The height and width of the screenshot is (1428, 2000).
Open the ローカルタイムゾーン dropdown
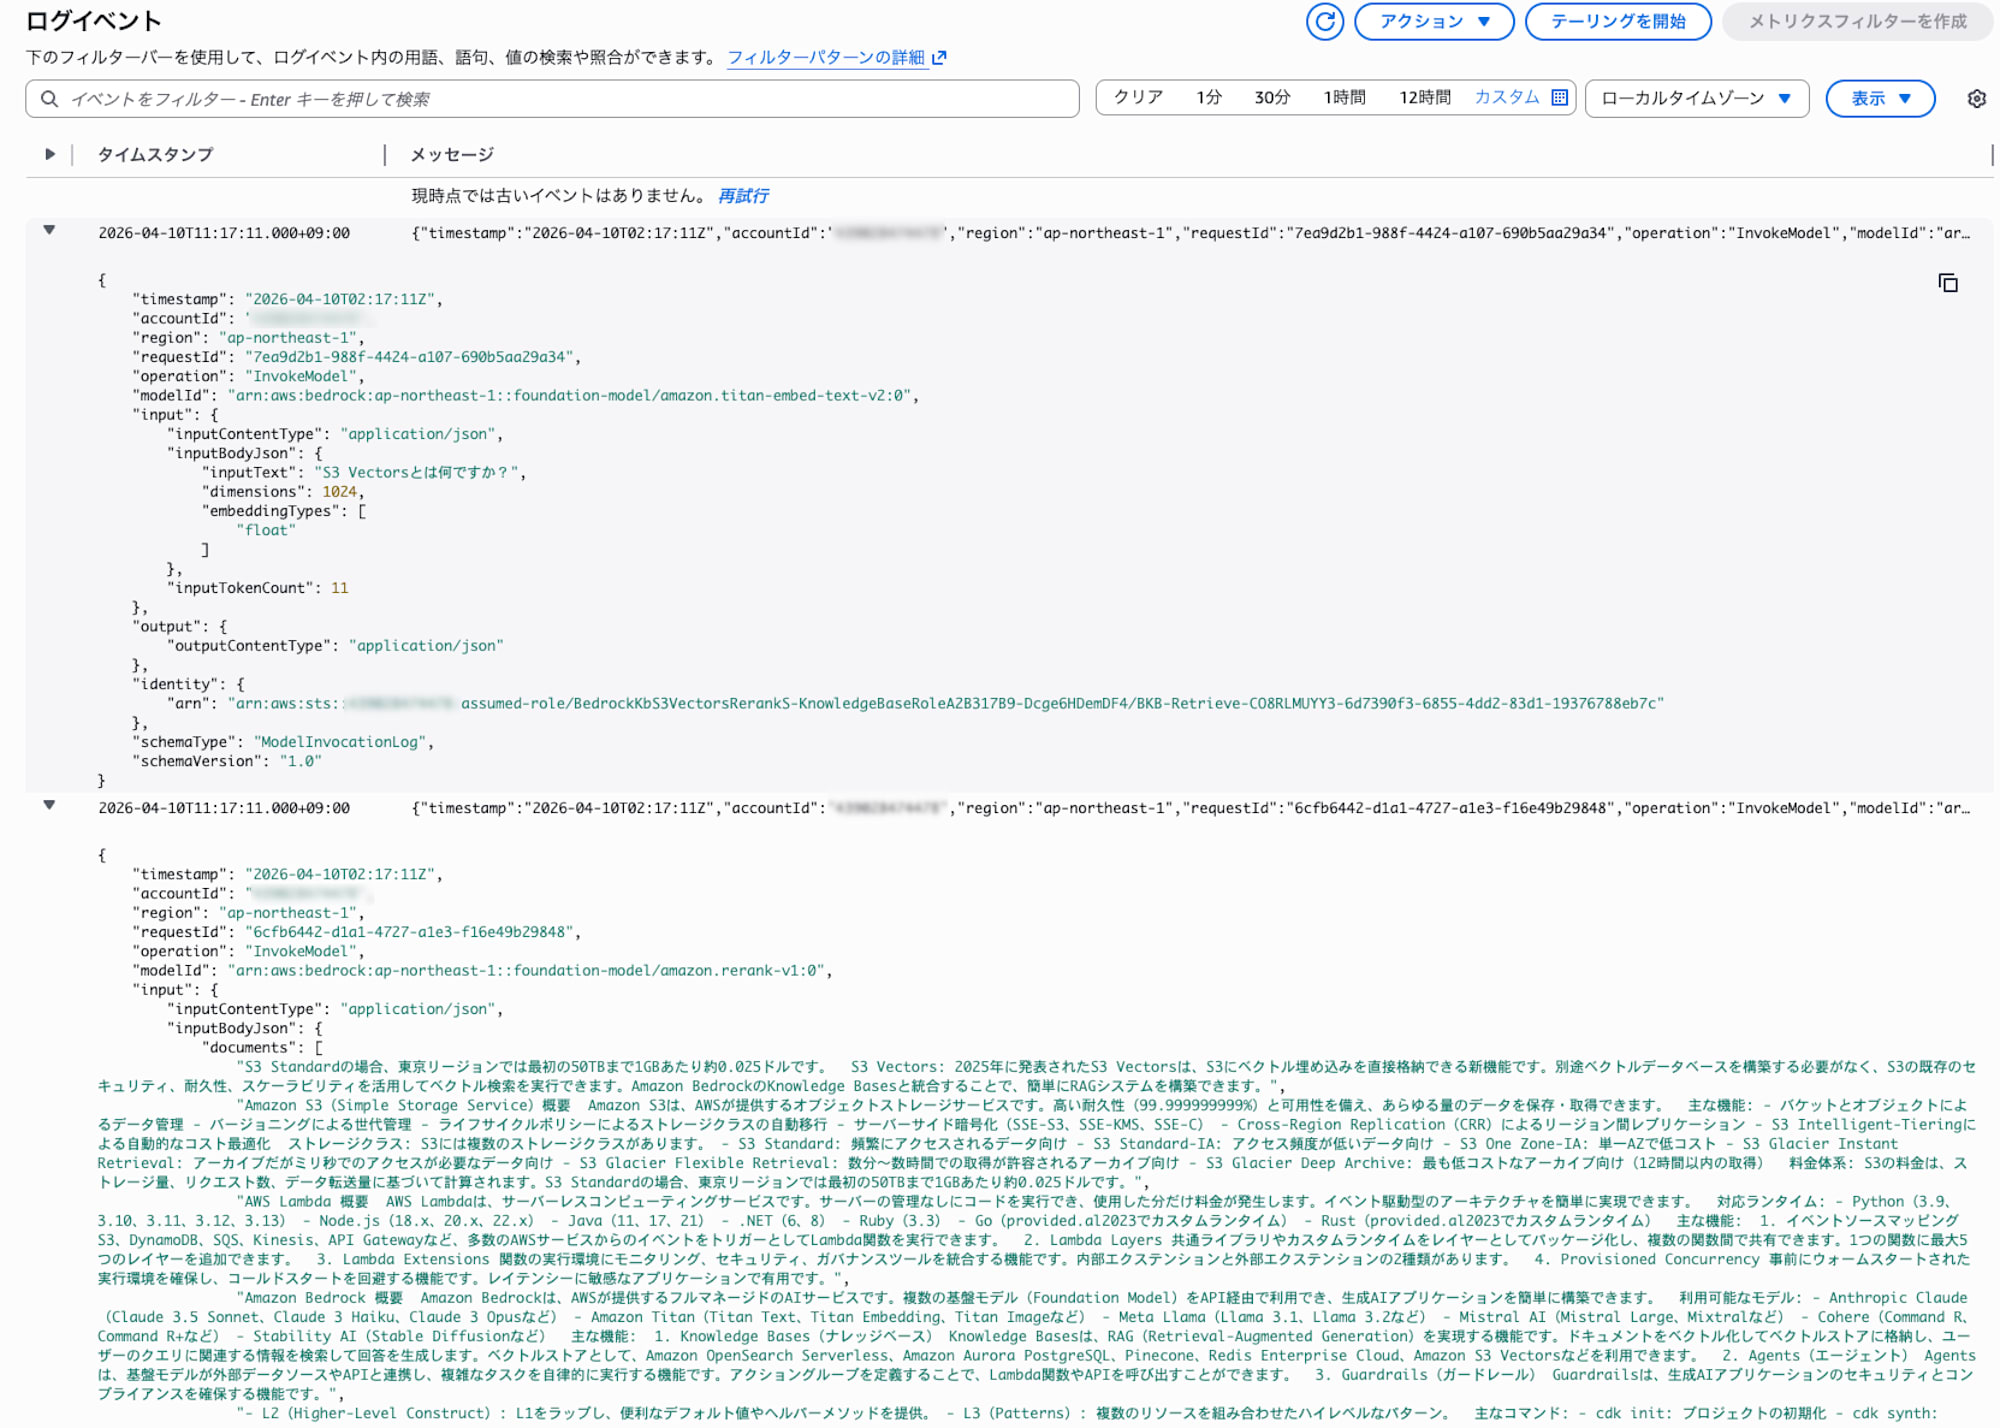click(1696, 98)
